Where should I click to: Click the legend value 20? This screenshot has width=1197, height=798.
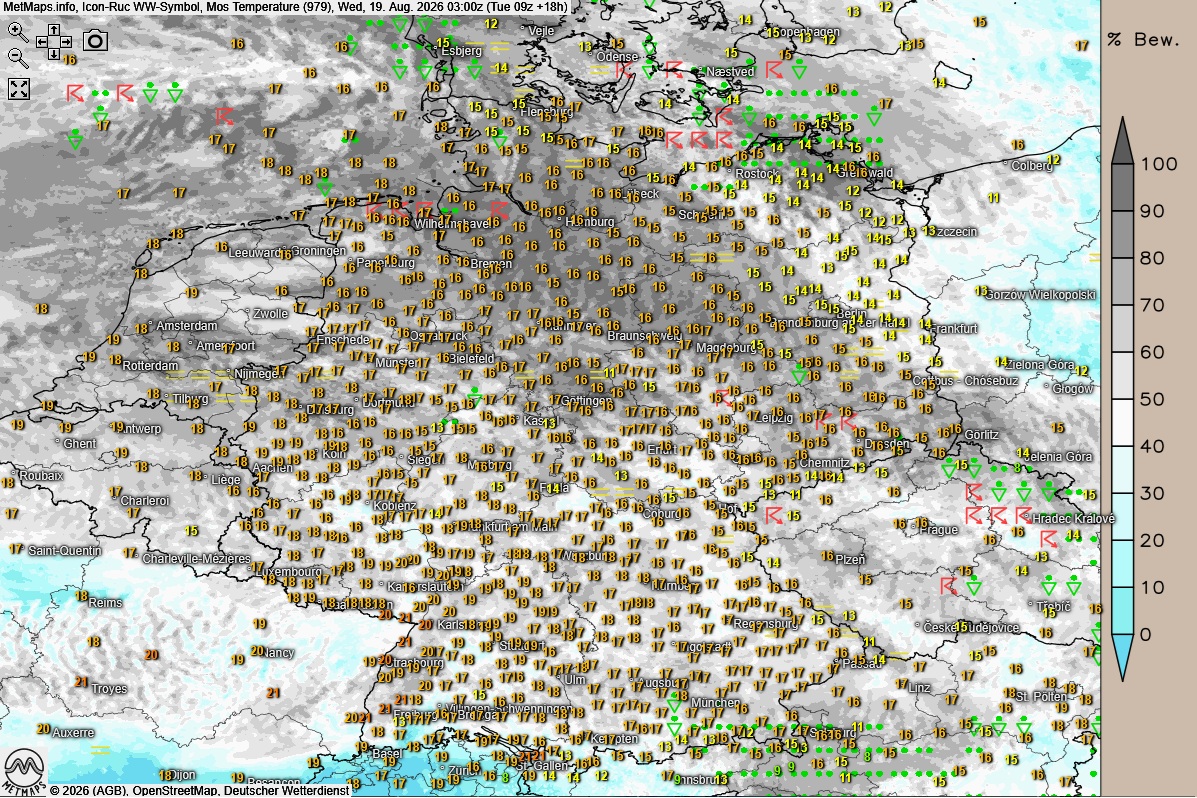click(x=1153, y=541)
